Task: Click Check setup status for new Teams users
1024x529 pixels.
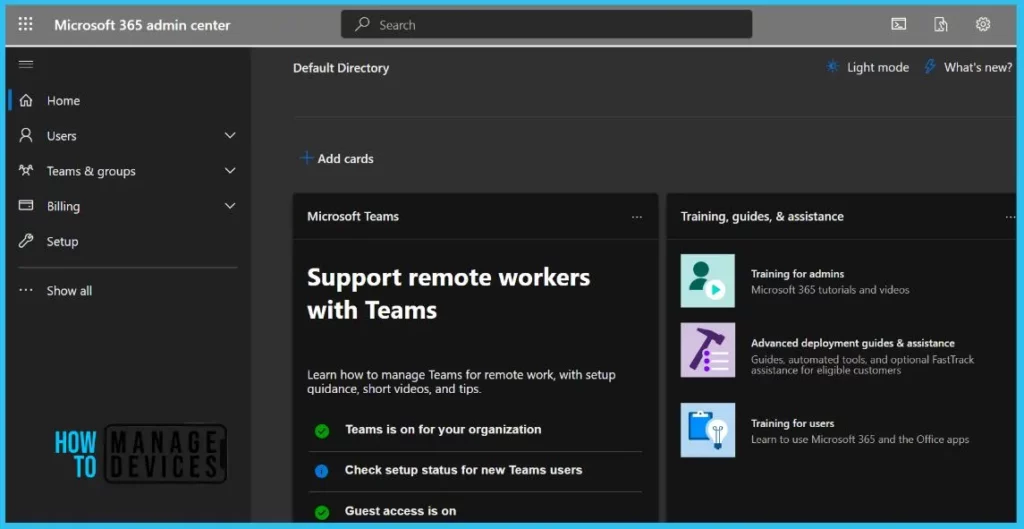Action: tap(463, 470)
